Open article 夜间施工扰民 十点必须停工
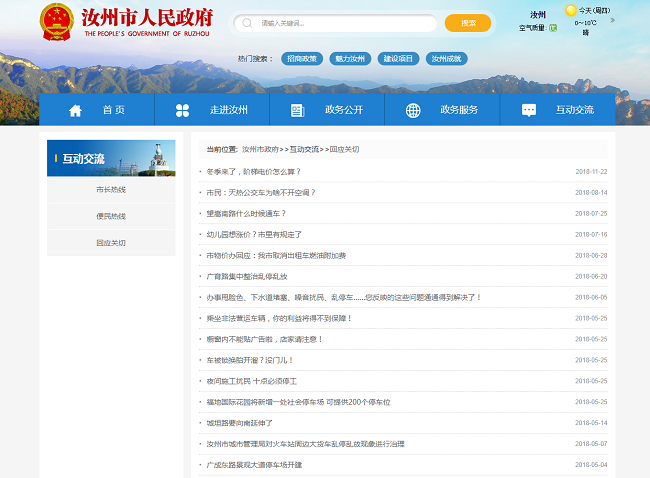The height and width of the screenshot is (478, 650). coord(252,381)
